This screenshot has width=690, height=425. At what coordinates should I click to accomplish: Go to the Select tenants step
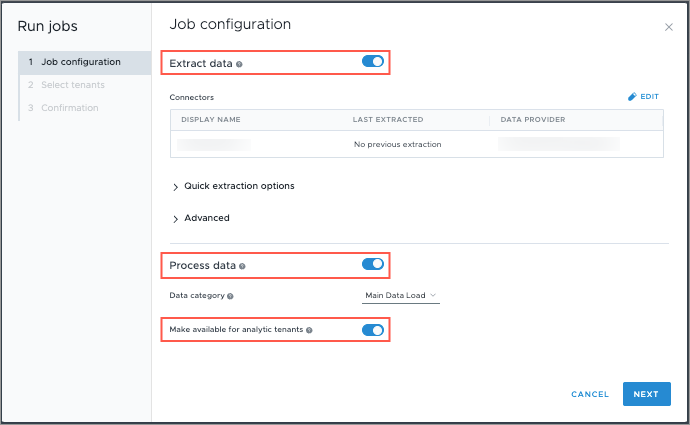pyautogui.click(x=73, y=85)
